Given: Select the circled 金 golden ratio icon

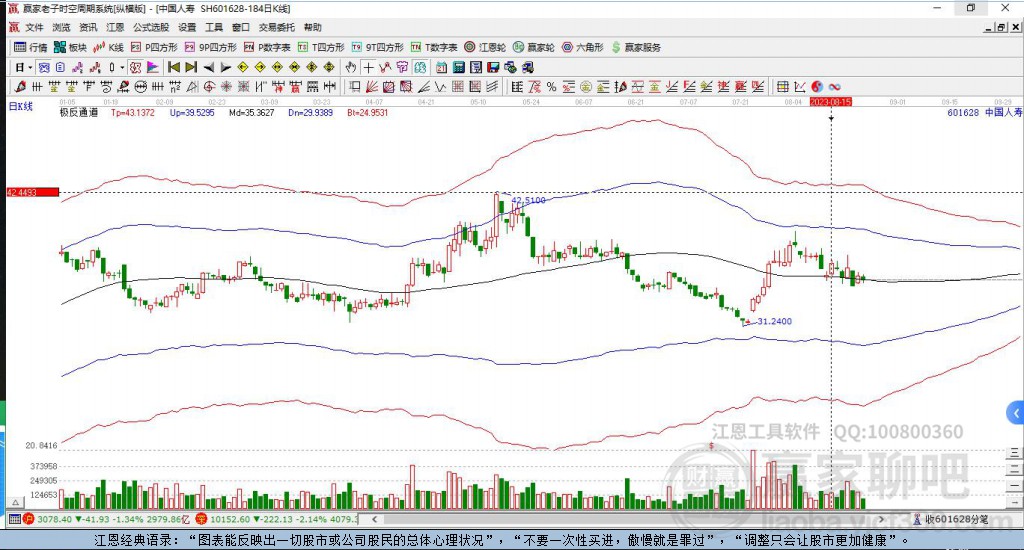Looking at the screenshot, I should click(586, 86).
